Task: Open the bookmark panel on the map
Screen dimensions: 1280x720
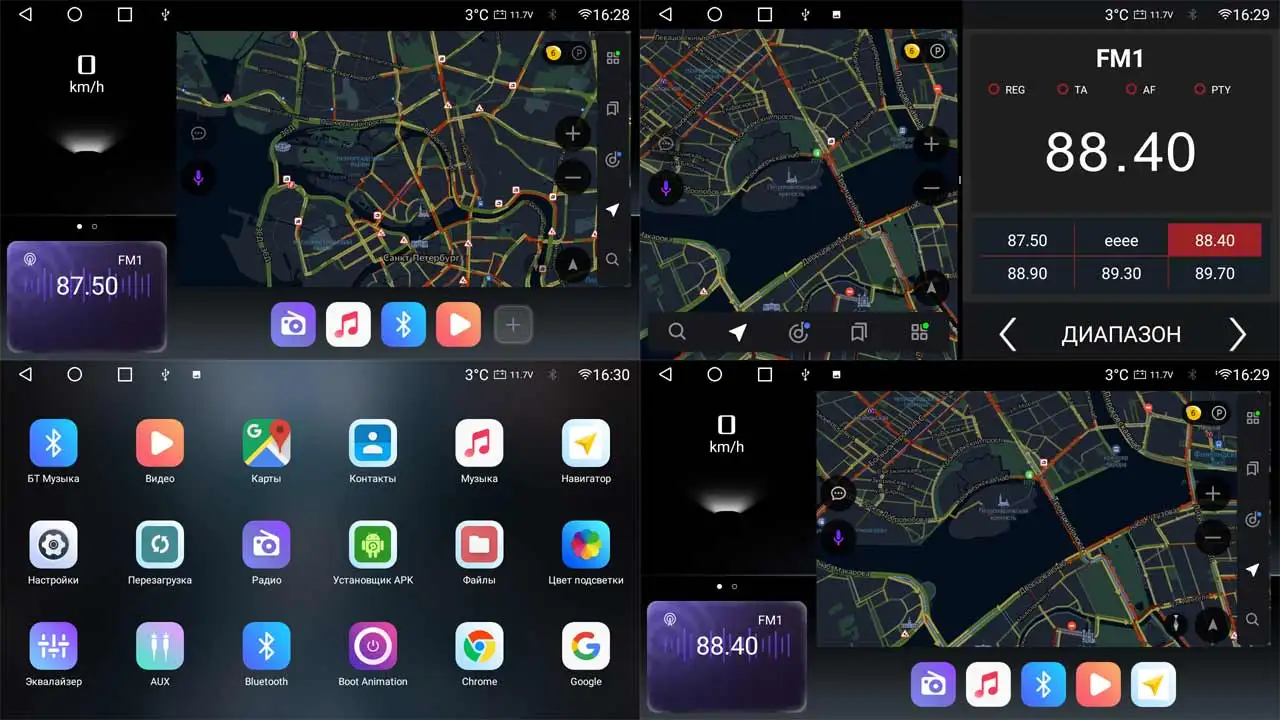Action: pos(613,108)
